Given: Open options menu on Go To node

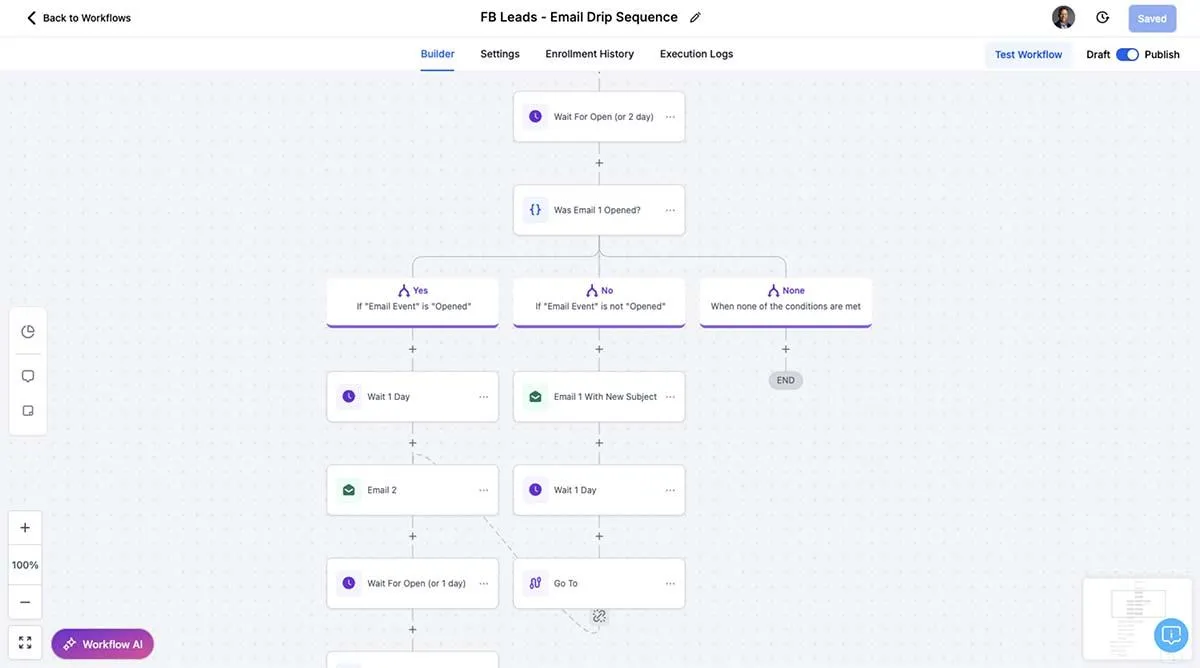Looking at the screenshot, I should (670, 583).
